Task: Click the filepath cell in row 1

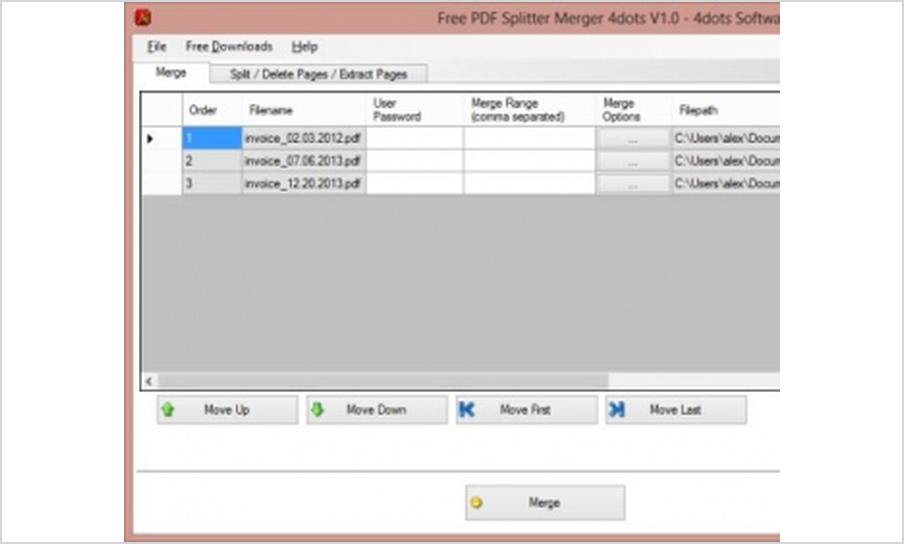Action: pos(726,138)
